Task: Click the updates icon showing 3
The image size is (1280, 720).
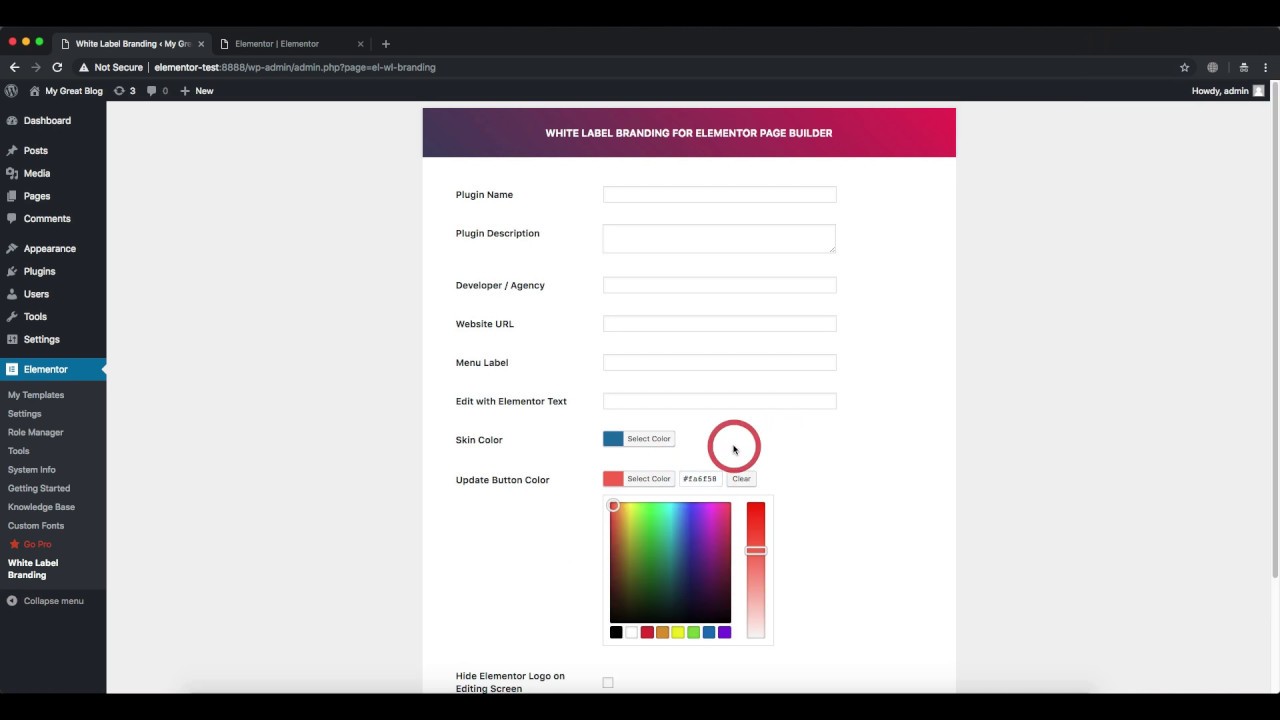Action: [x=124, y=91]
